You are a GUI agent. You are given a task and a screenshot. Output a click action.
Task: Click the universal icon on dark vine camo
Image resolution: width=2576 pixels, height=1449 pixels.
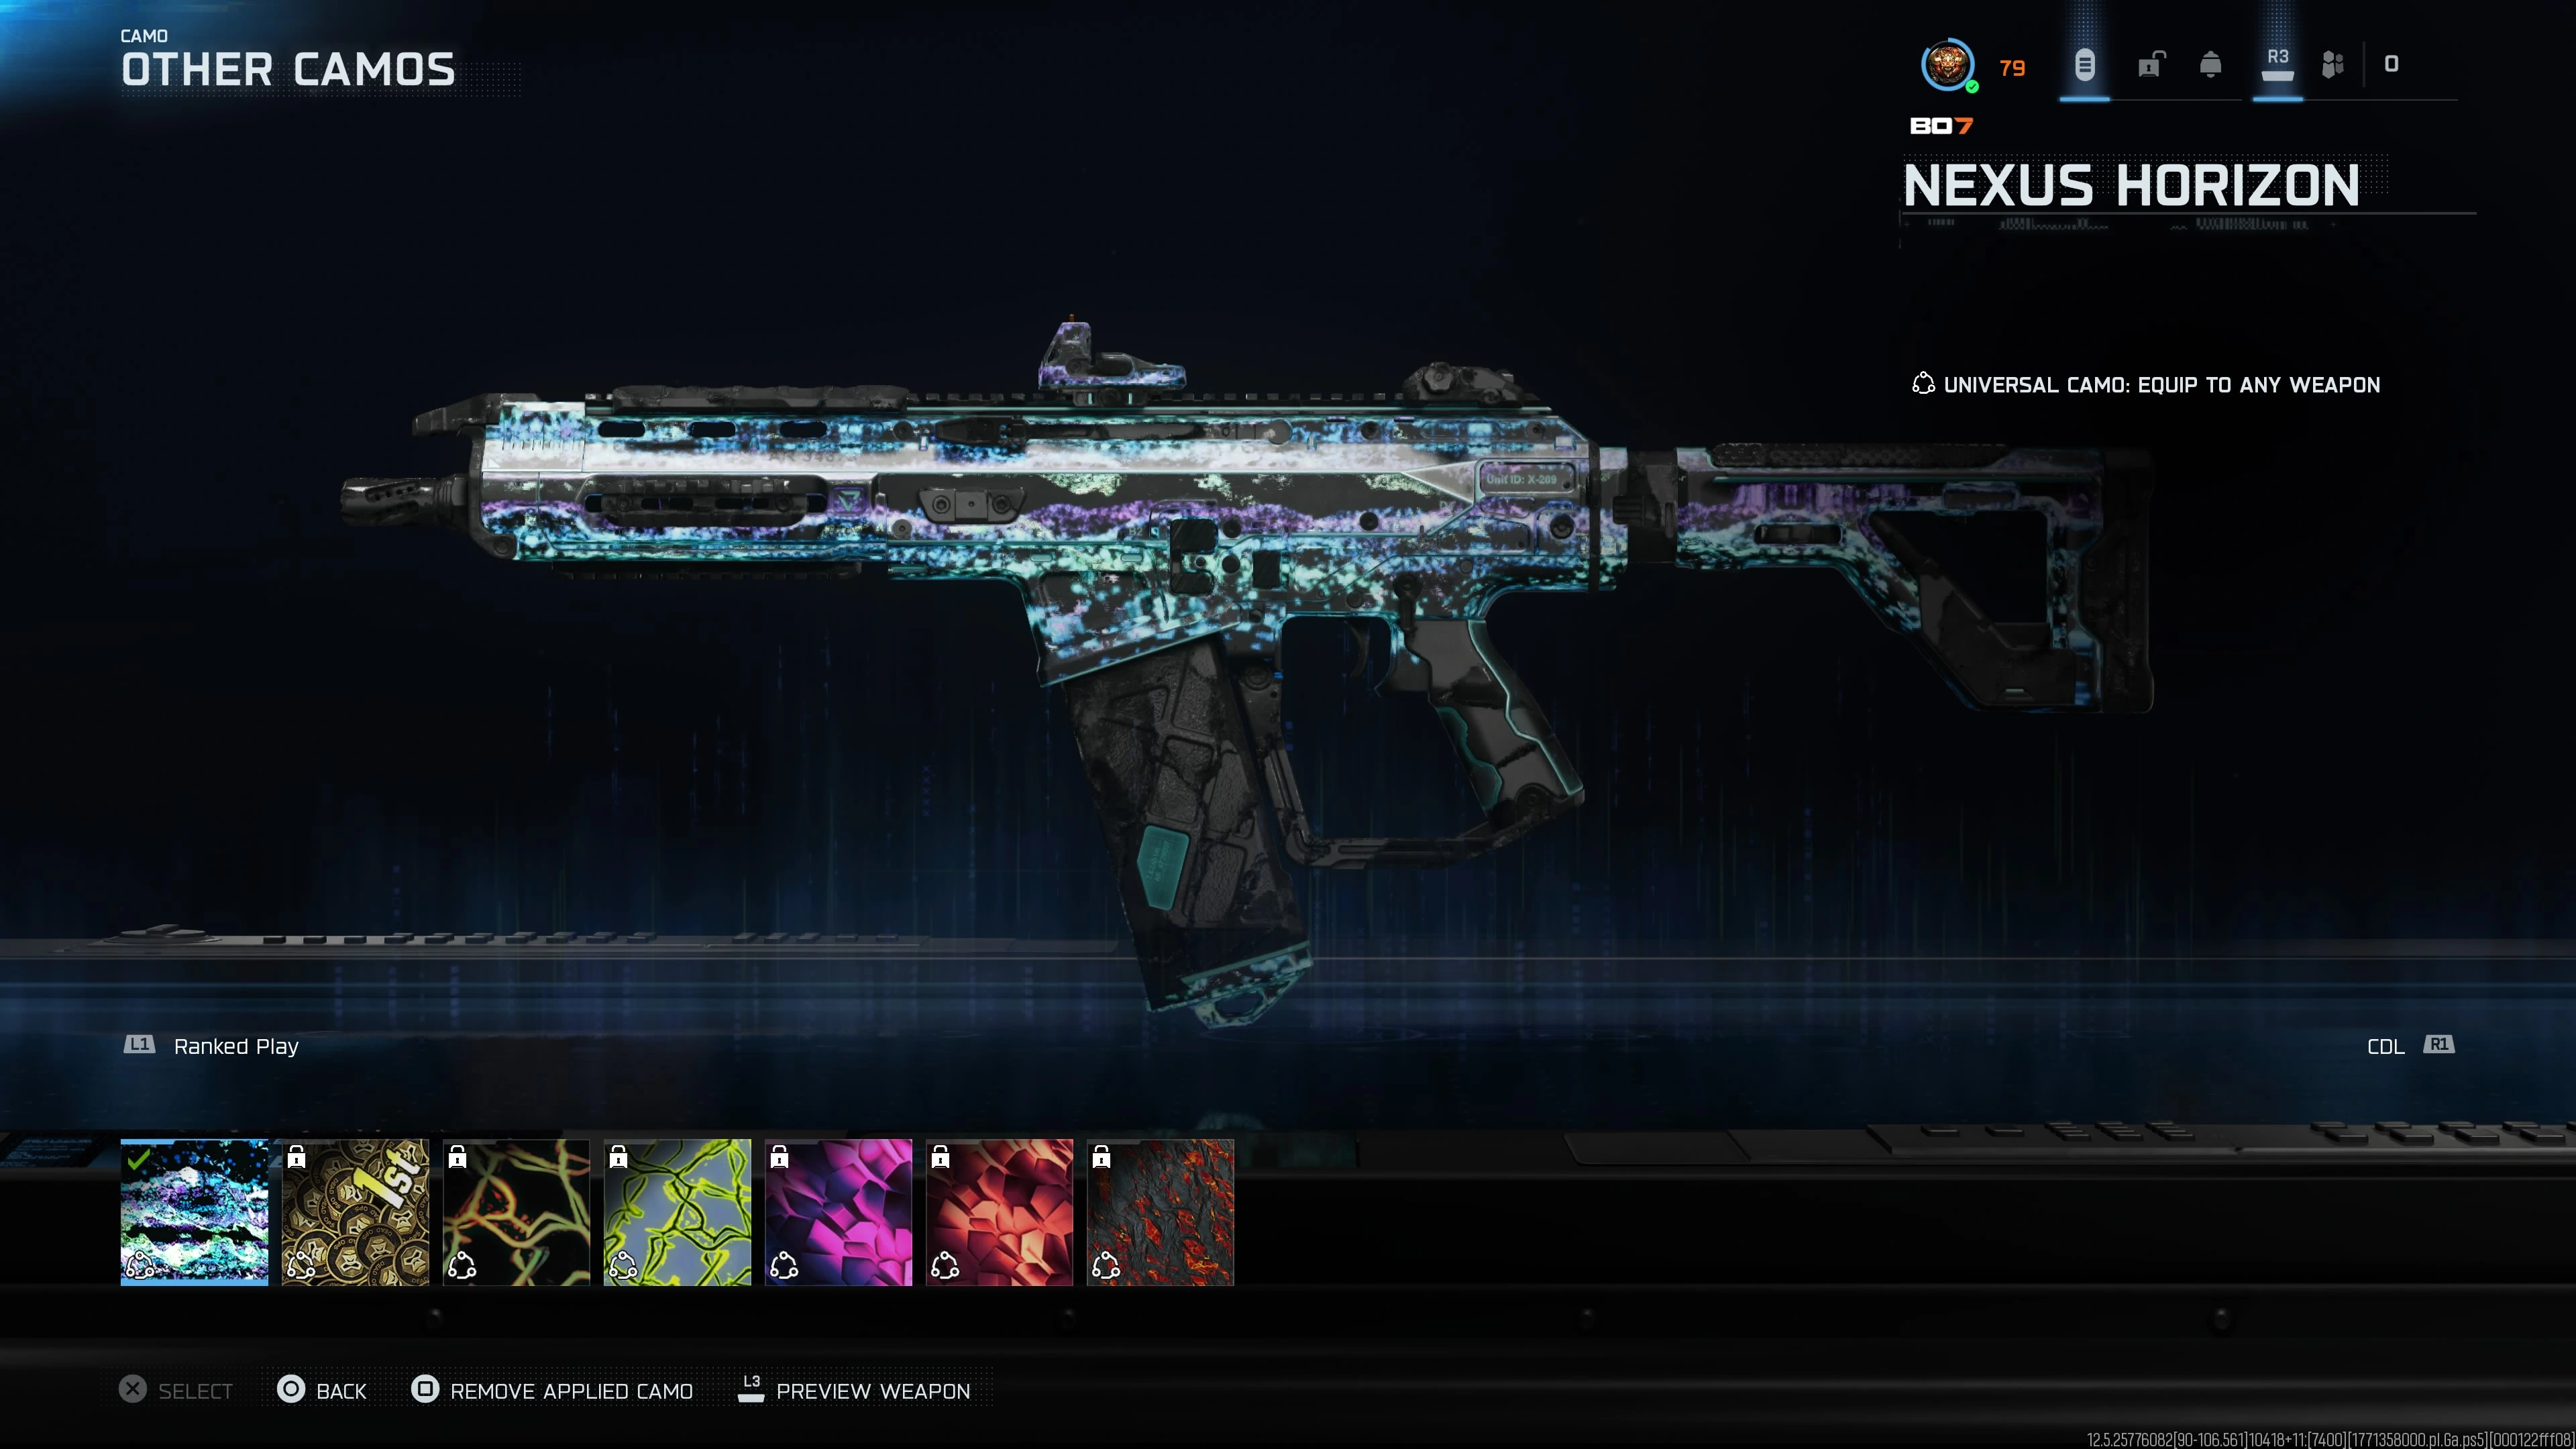[x=462, y=1266]
